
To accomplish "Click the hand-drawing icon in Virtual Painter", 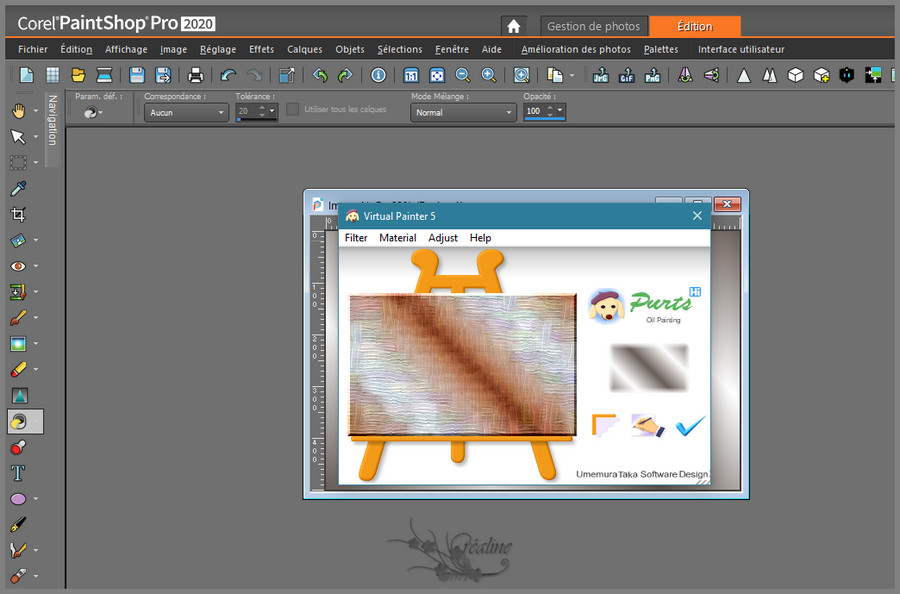I will click(648, 426).
